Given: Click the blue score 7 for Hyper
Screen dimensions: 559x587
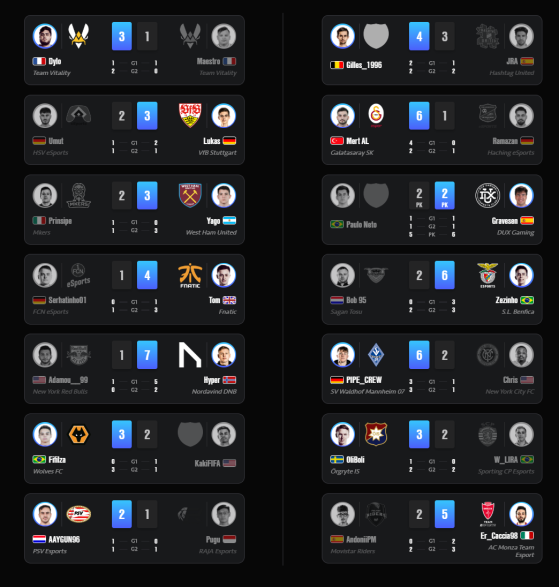Looking at the screenshot, I should click(147, 355).
